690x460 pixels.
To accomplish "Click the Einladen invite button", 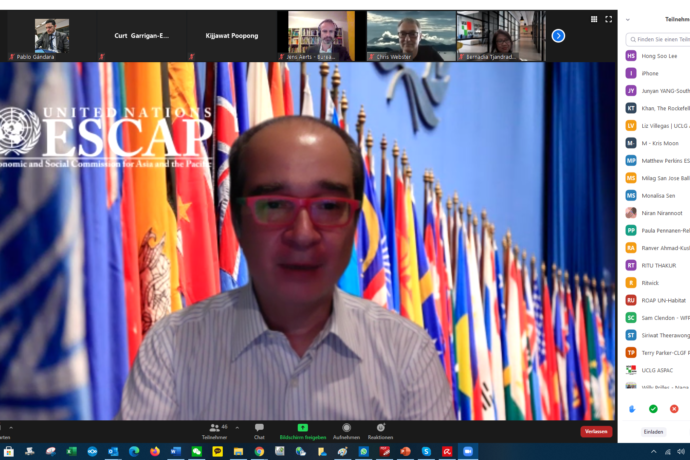I will (x=653, y=432).
